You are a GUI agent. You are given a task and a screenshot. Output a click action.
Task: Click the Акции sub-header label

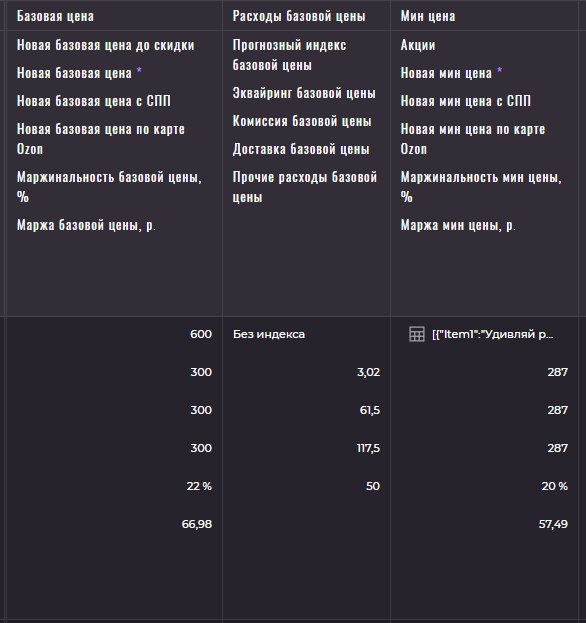click(418, 45)
